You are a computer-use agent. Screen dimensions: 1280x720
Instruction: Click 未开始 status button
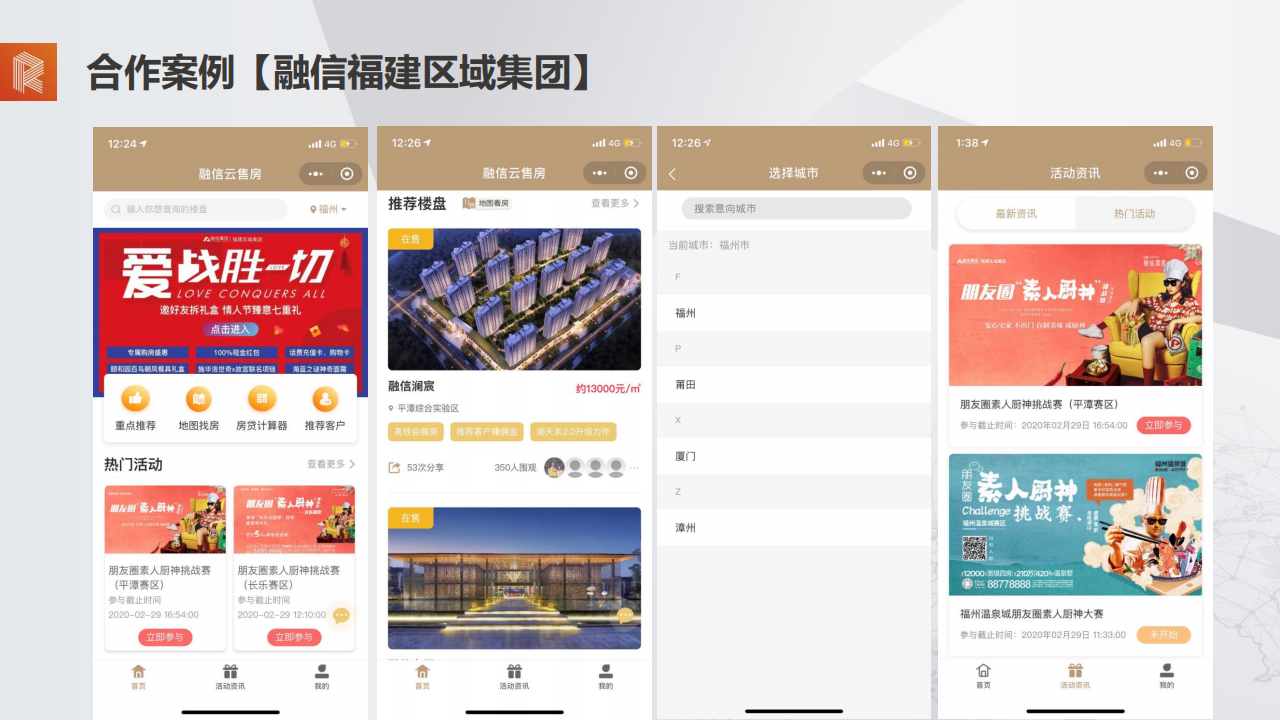[x=1163, y=635]
